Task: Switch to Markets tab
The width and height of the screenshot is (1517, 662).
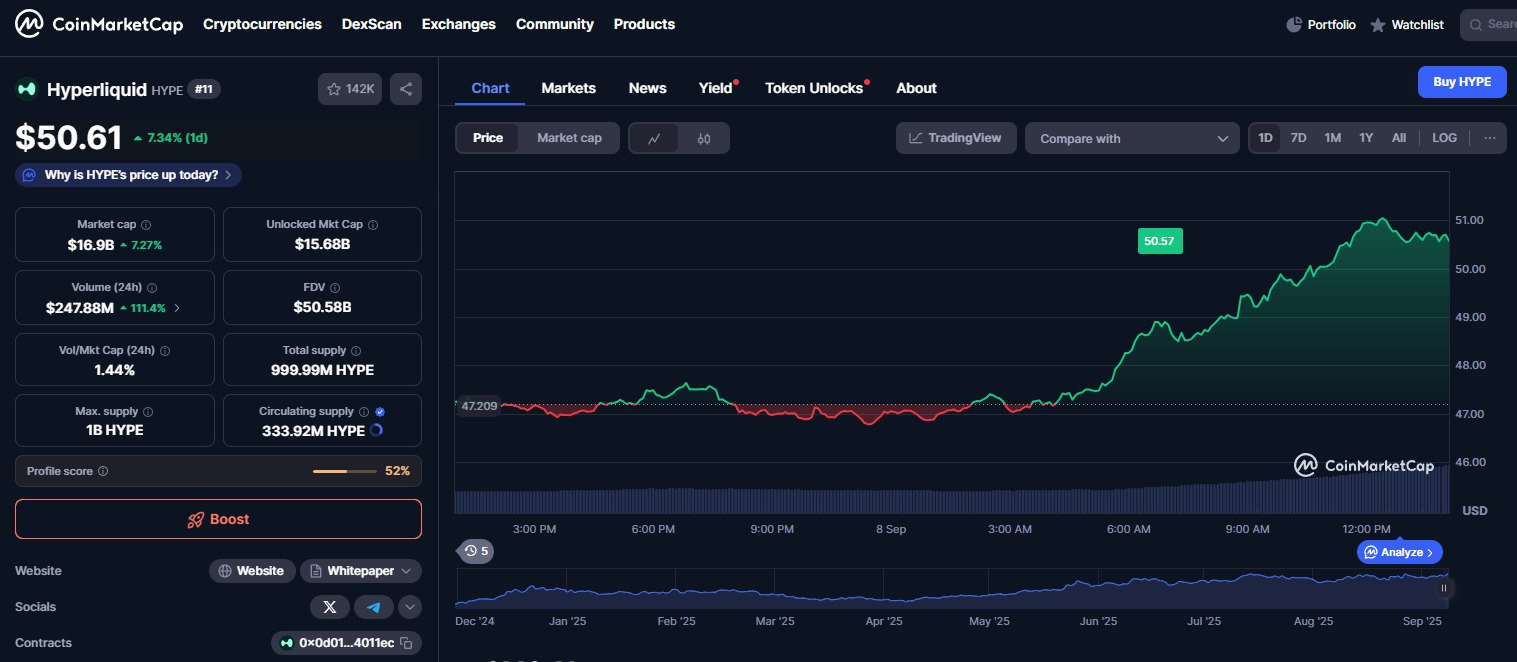Action: point(568,88)
